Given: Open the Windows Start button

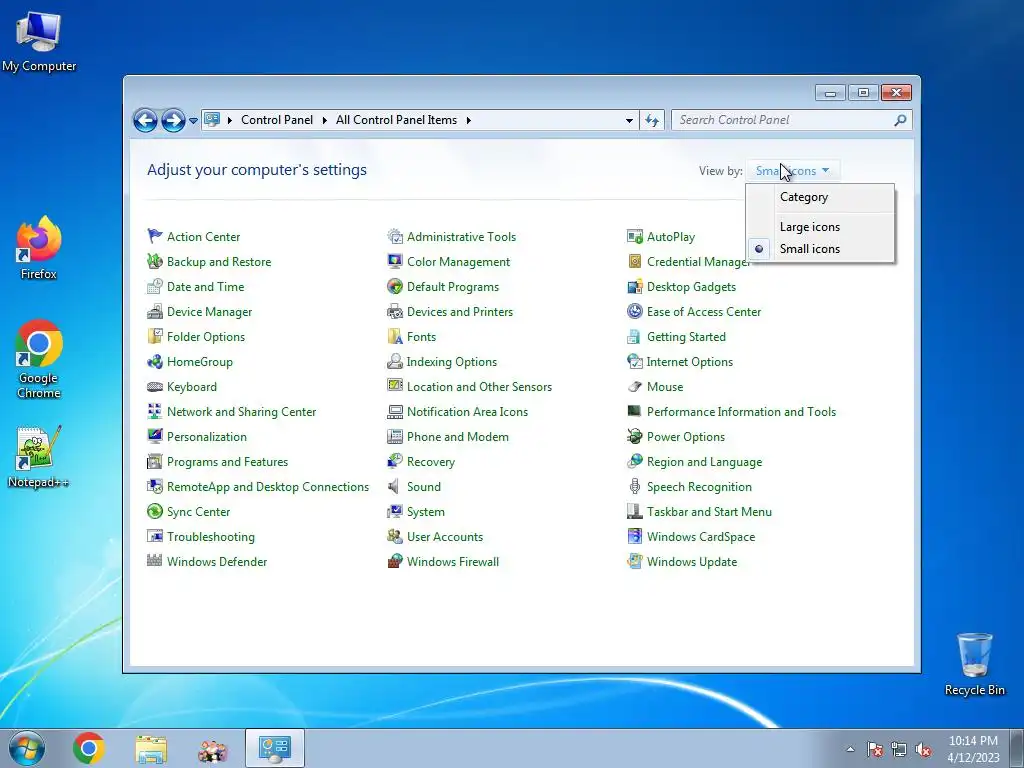Looking at the screenshot, I should (27, 748).
